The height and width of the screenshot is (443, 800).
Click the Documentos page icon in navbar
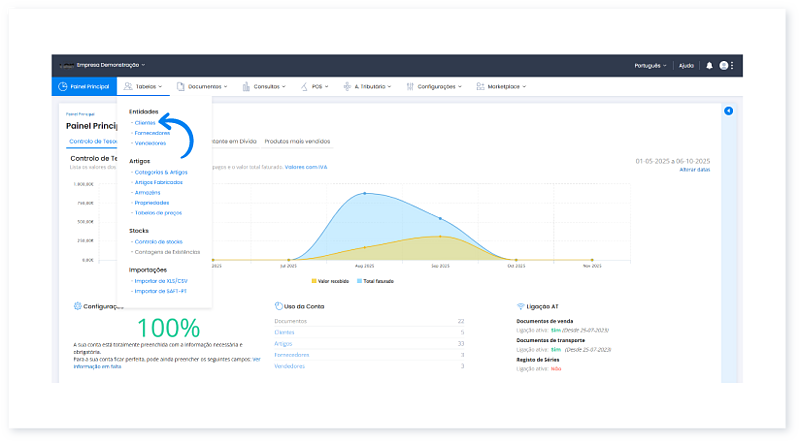click(181, 87)
